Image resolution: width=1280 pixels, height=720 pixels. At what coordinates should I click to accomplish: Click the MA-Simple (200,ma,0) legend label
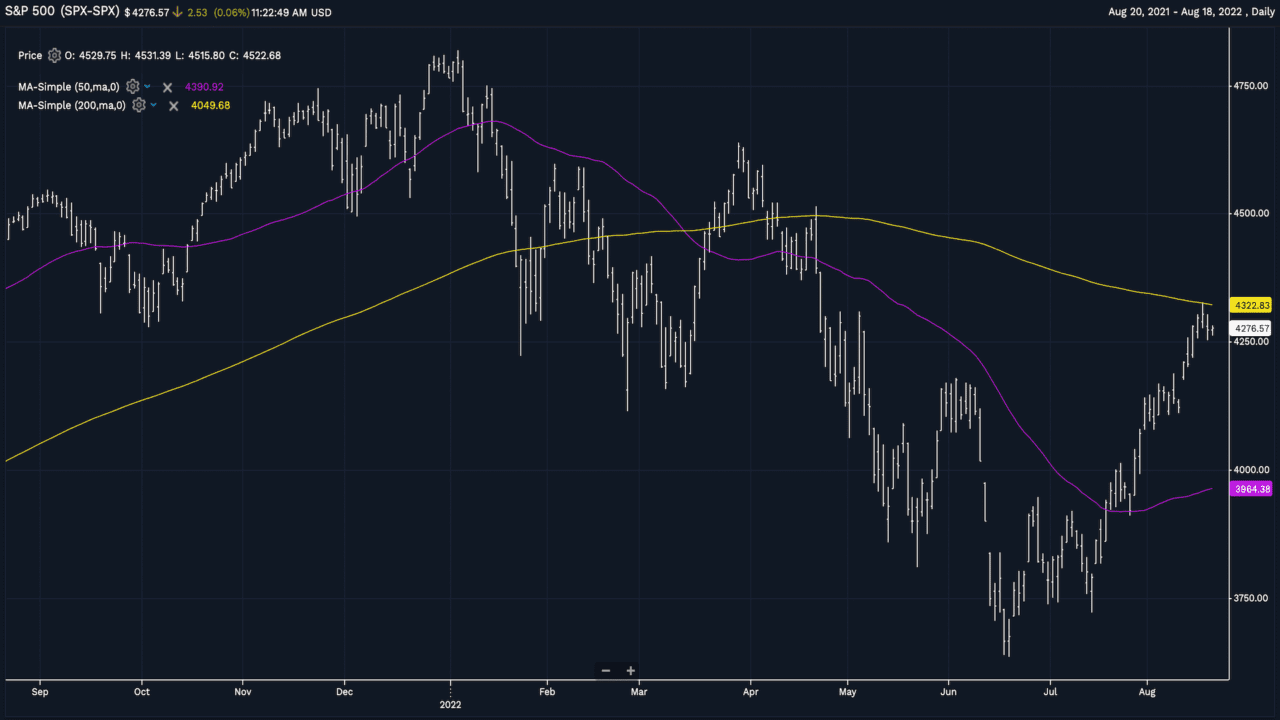coord(72,105)
